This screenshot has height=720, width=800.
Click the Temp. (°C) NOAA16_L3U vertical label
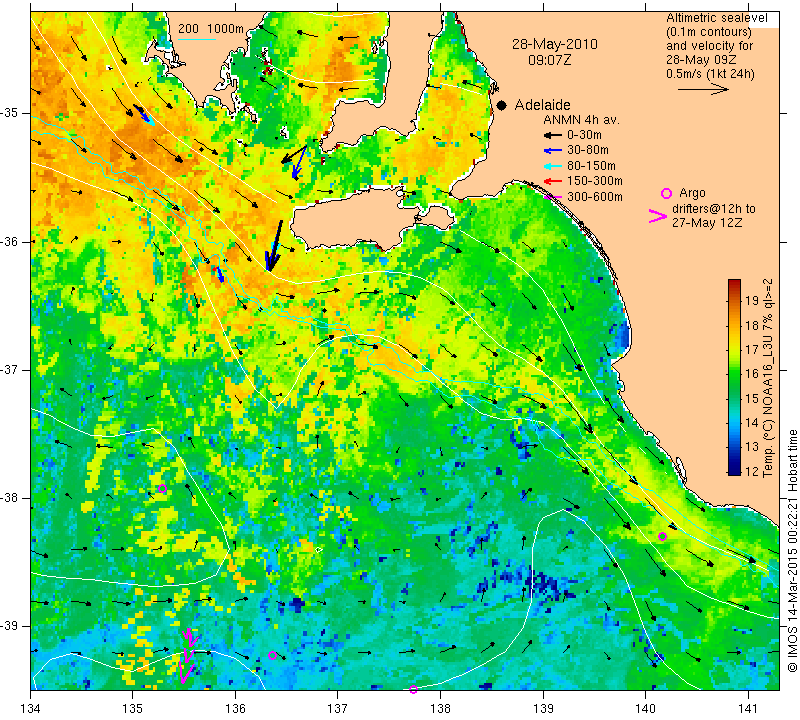[767, 378]
